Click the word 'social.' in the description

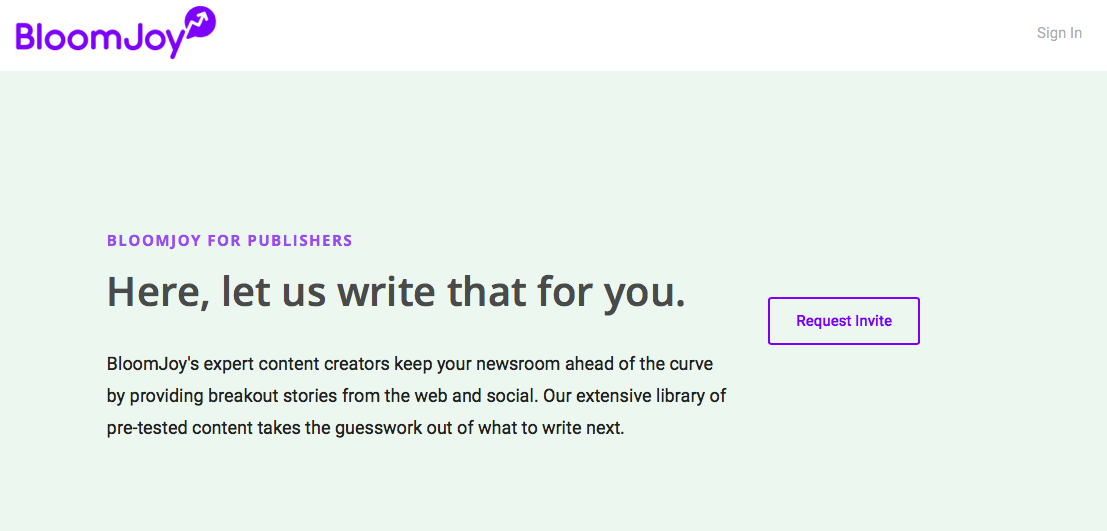[512, 397]
